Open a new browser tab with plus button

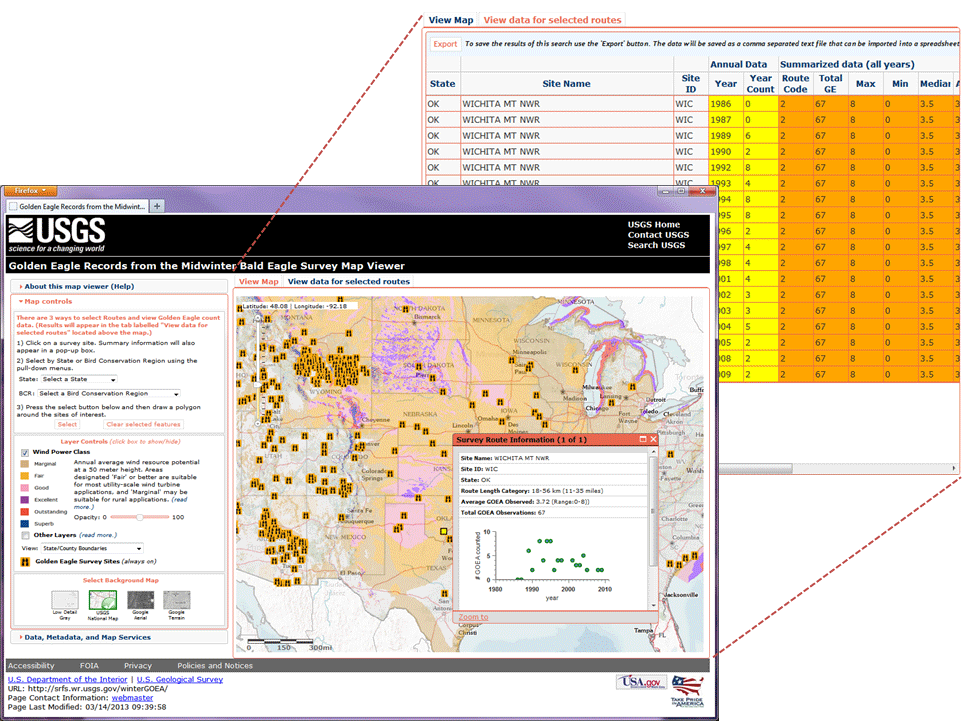157,206
